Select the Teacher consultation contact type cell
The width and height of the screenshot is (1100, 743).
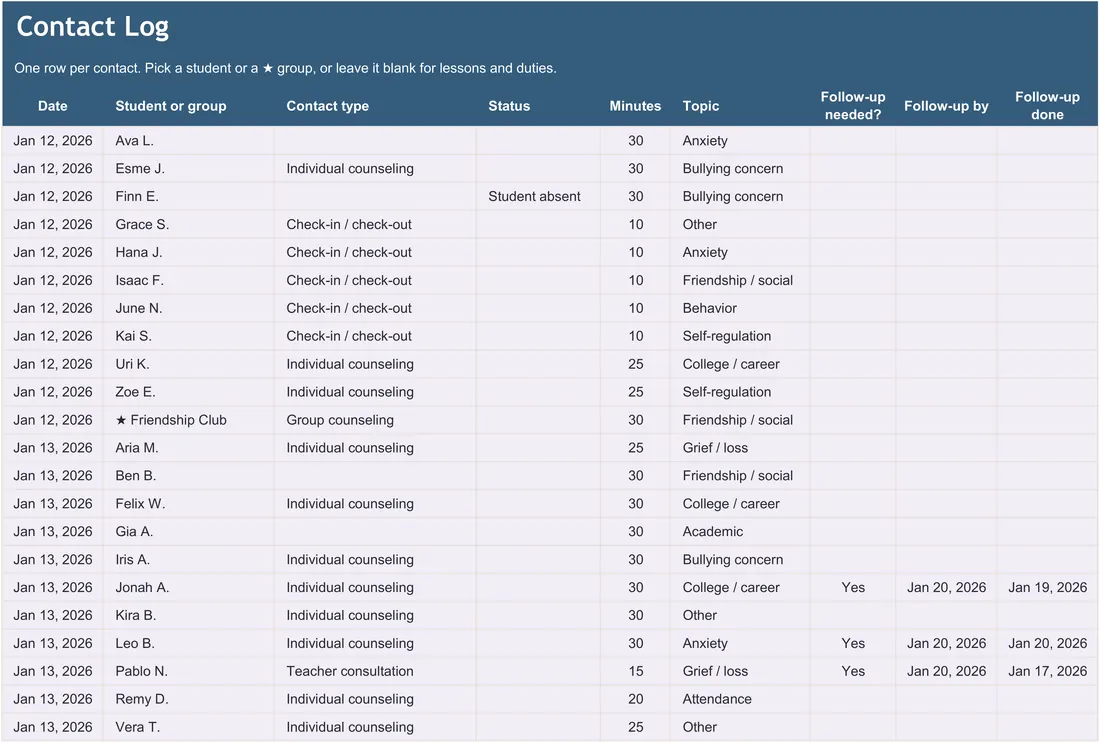(x=375, y=671)
